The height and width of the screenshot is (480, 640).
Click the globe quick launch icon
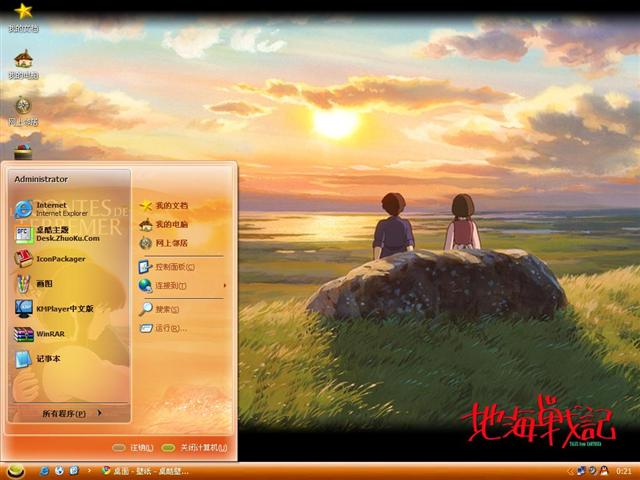(59, 471)
